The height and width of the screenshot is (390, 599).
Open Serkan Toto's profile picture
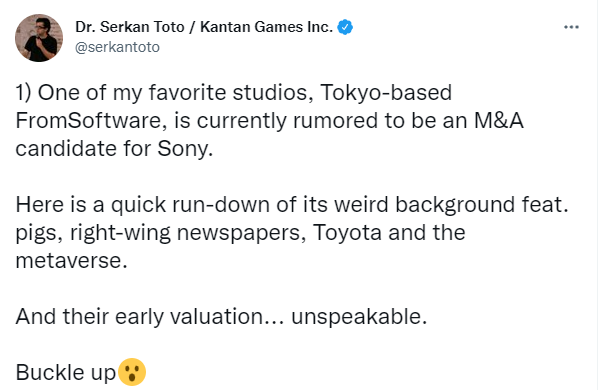point(39,38)
